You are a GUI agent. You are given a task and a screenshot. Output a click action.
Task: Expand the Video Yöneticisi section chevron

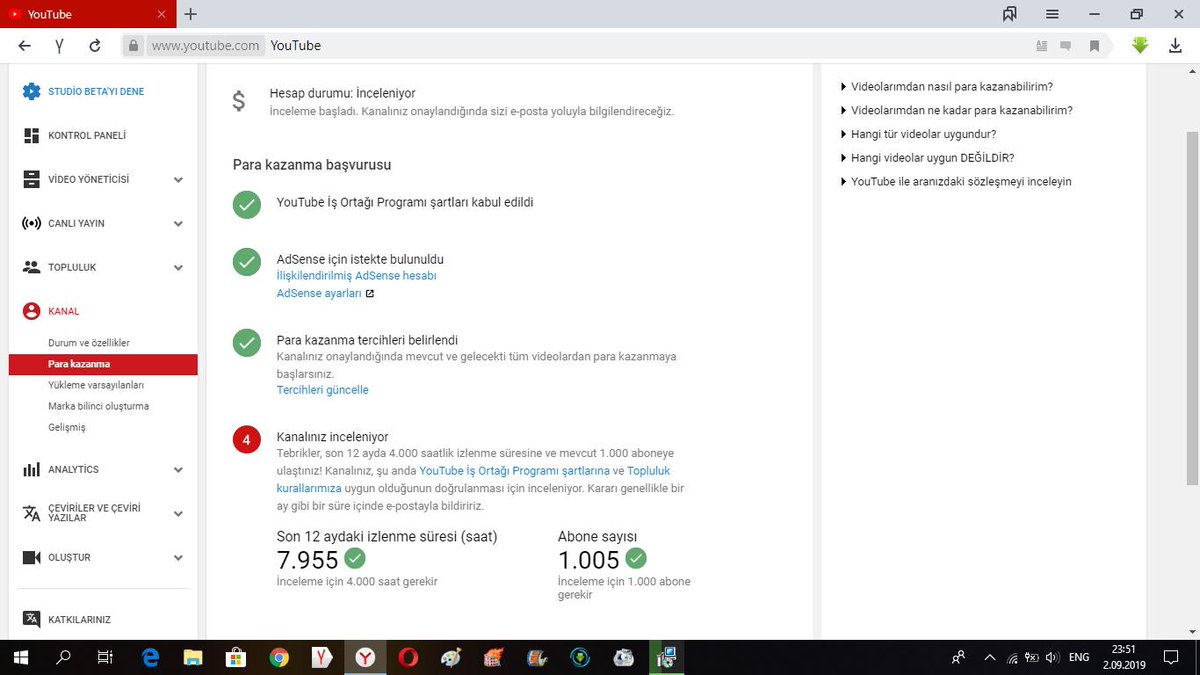[178, 180]
